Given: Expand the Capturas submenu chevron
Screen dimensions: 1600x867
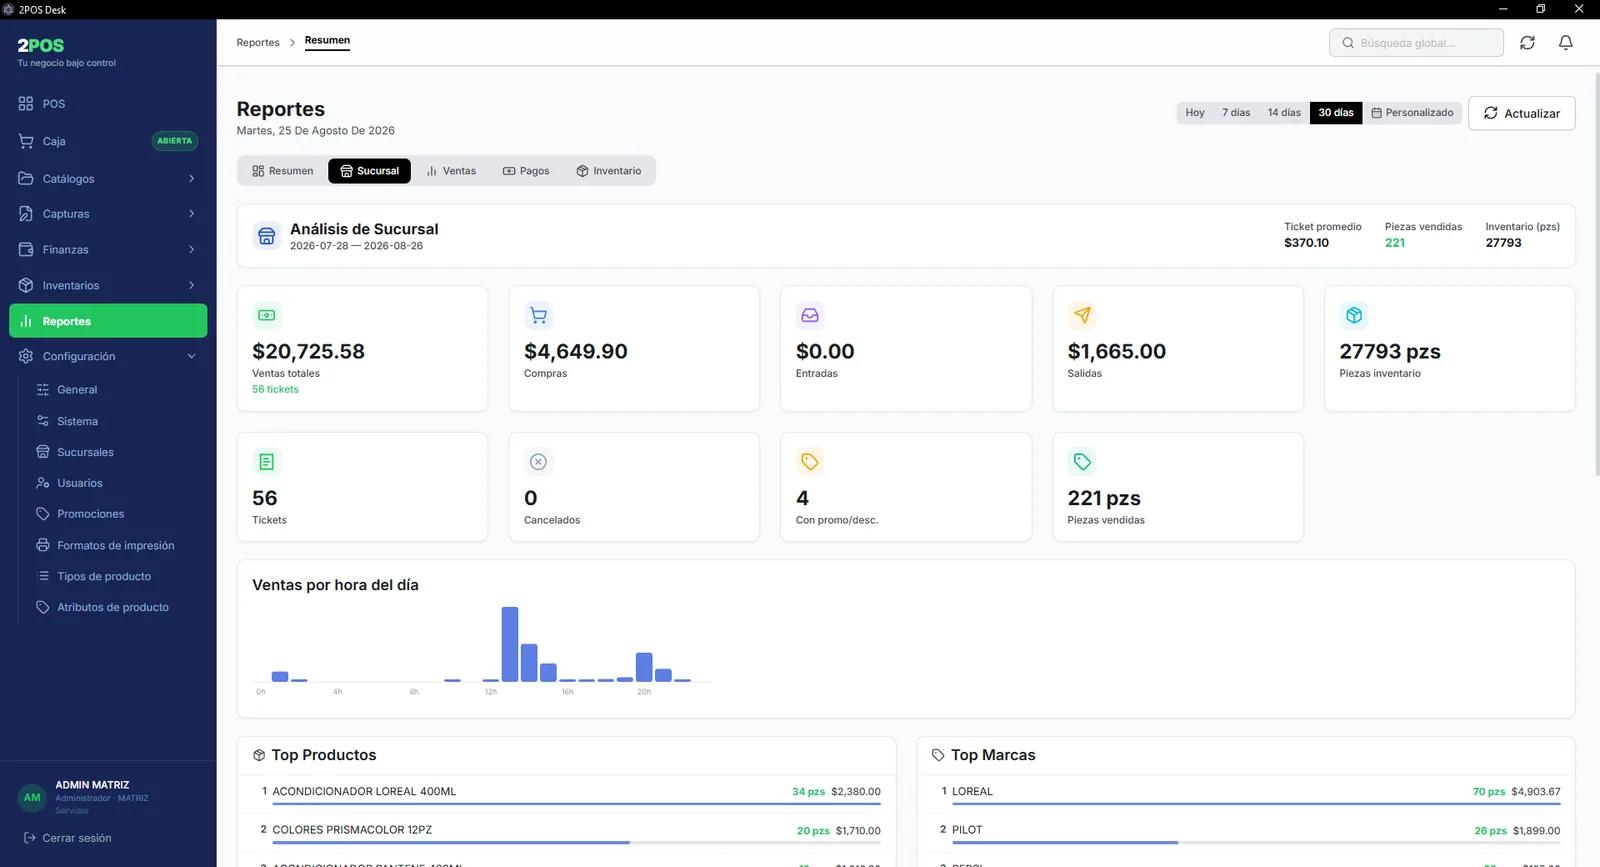Looking at the screenshot, I should pos(191,214).
